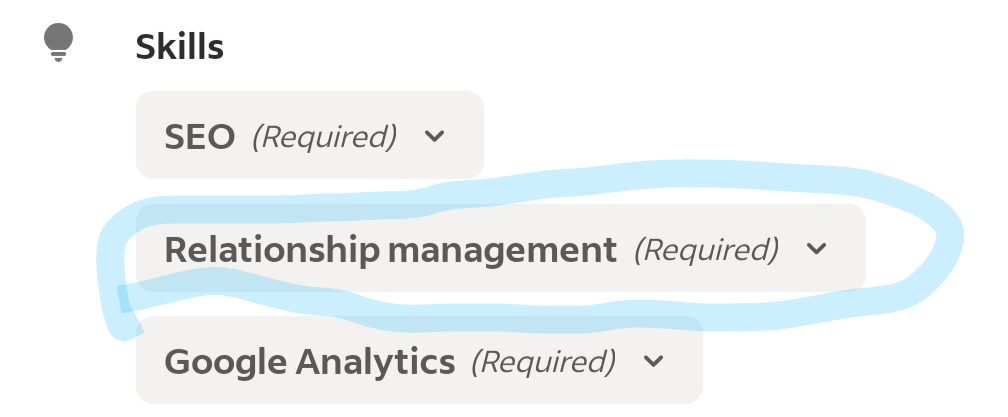Click the "Google Analytics" label text
The image size is (1008, 417).
coord(310,361)
